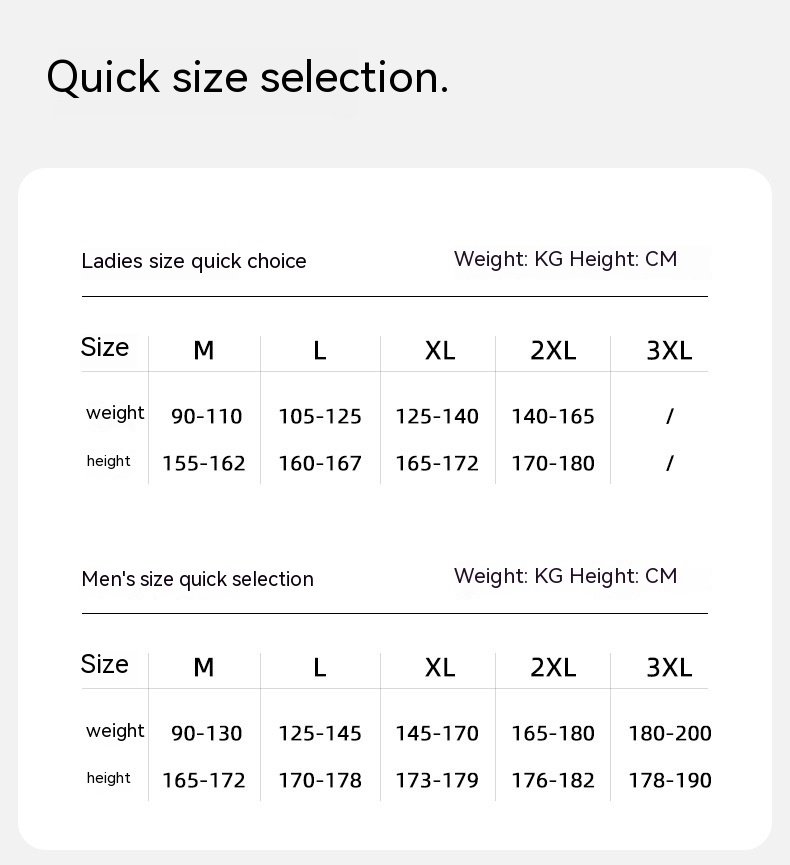Select the 3XL header in men's table
This screenshot has width=790, height=865.
[669, 668]
